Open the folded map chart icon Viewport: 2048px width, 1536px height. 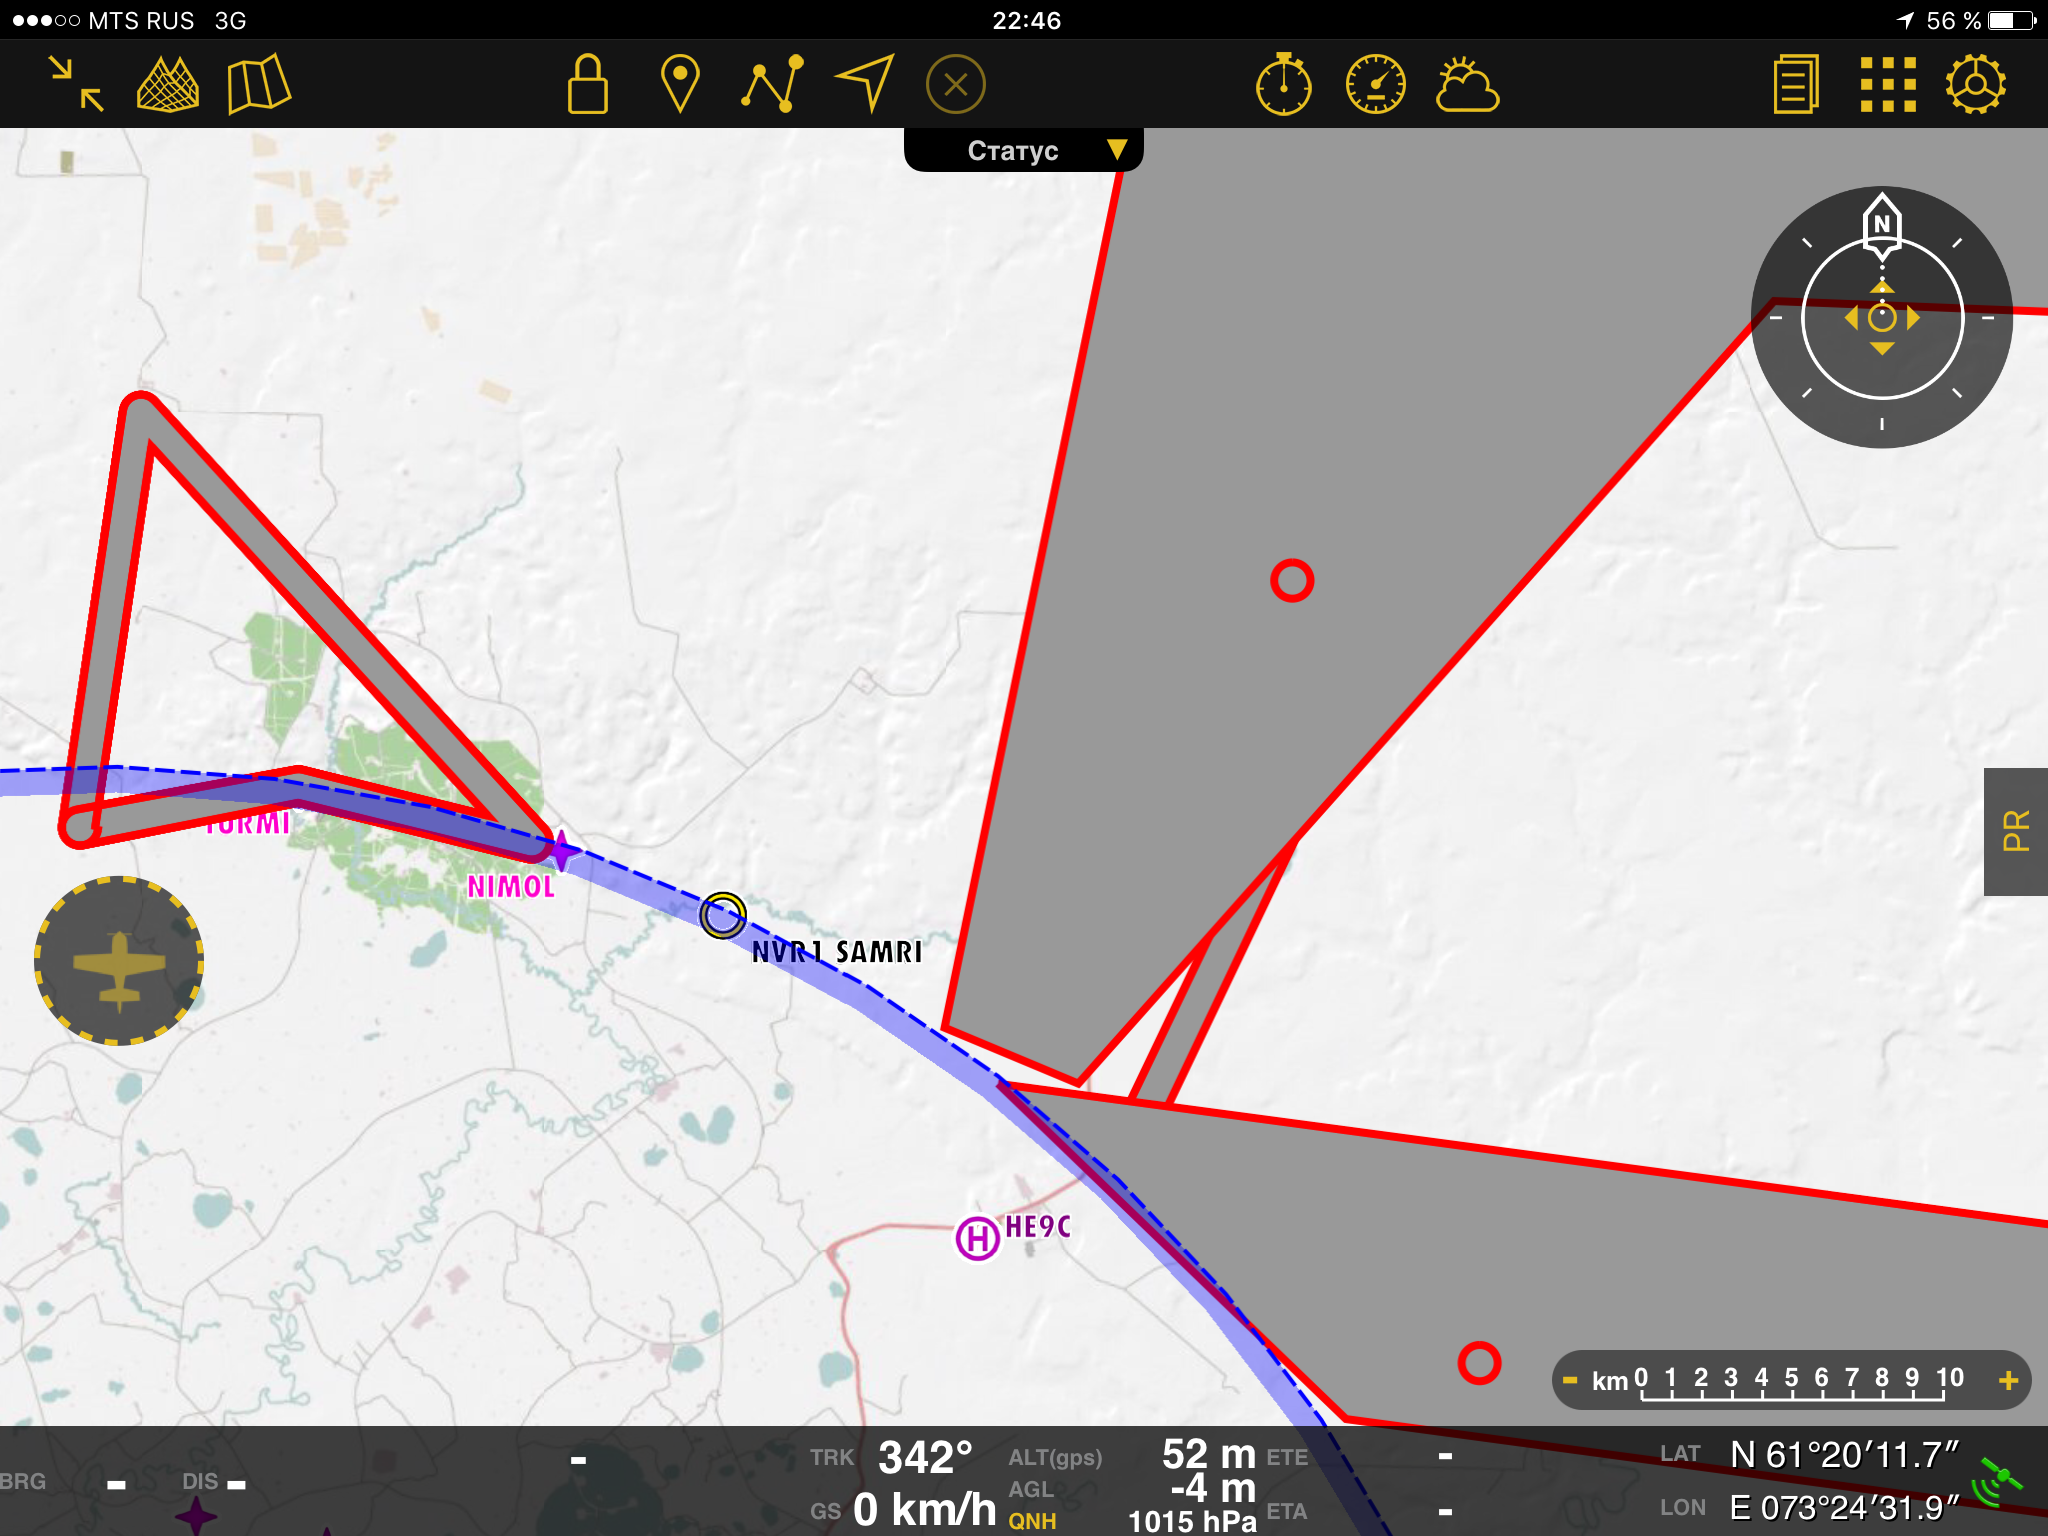pos(258,84)
